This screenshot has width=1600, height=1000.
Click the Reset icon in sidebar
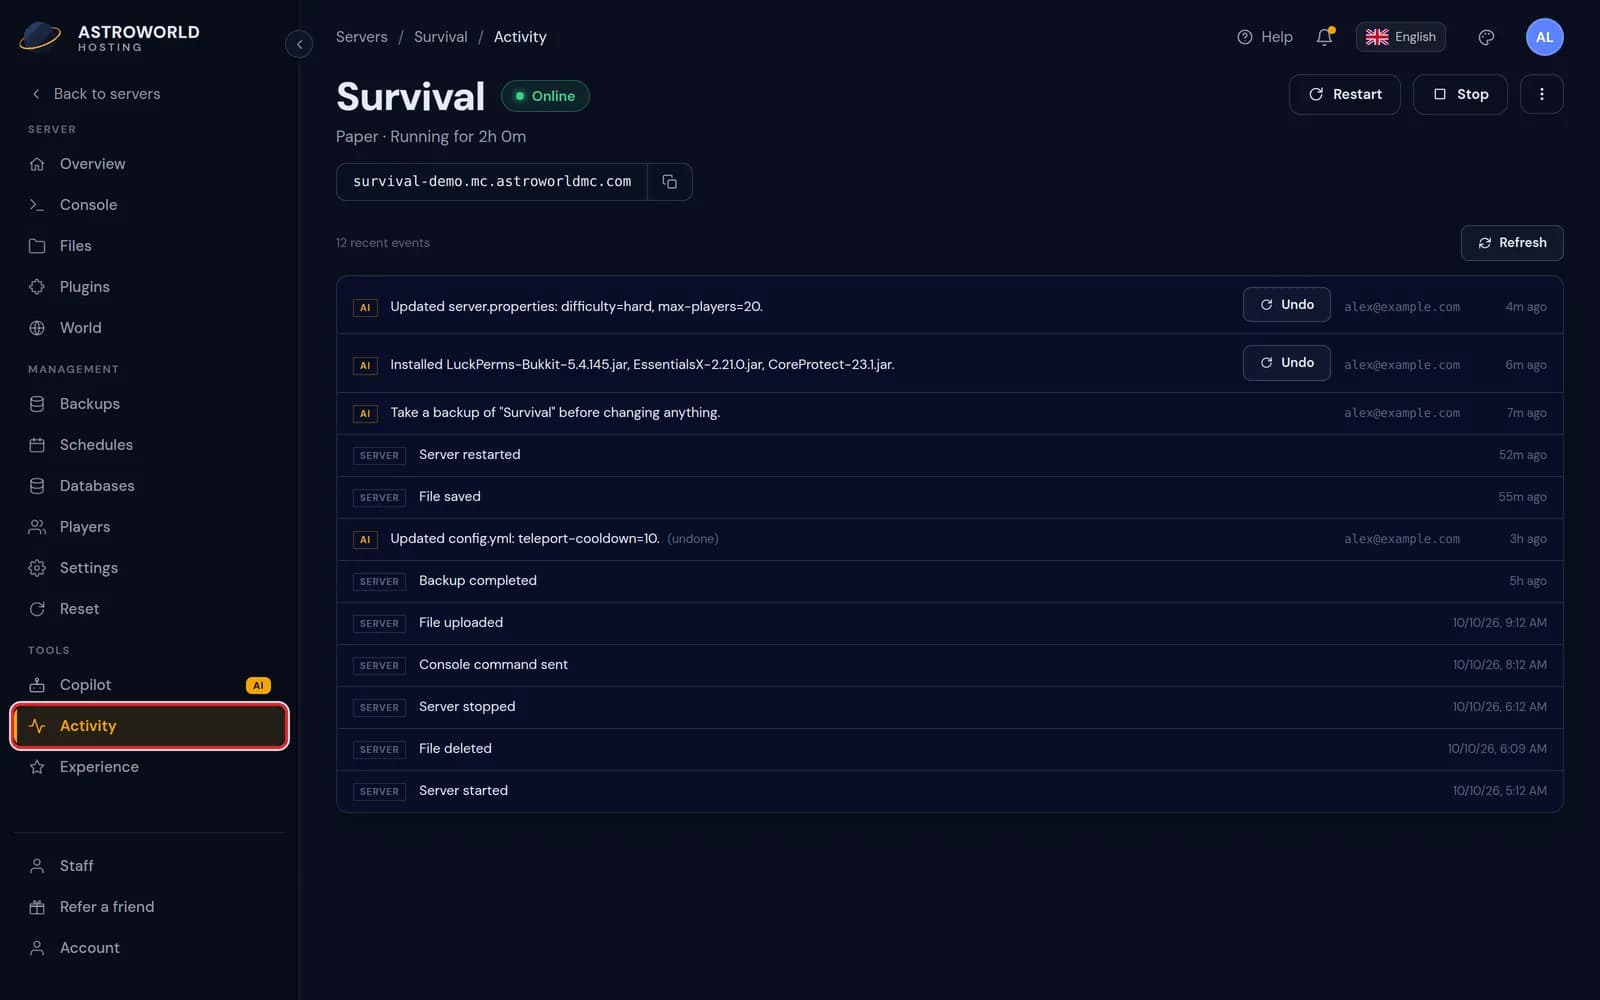pyautogui.click(x=37, y=609)
